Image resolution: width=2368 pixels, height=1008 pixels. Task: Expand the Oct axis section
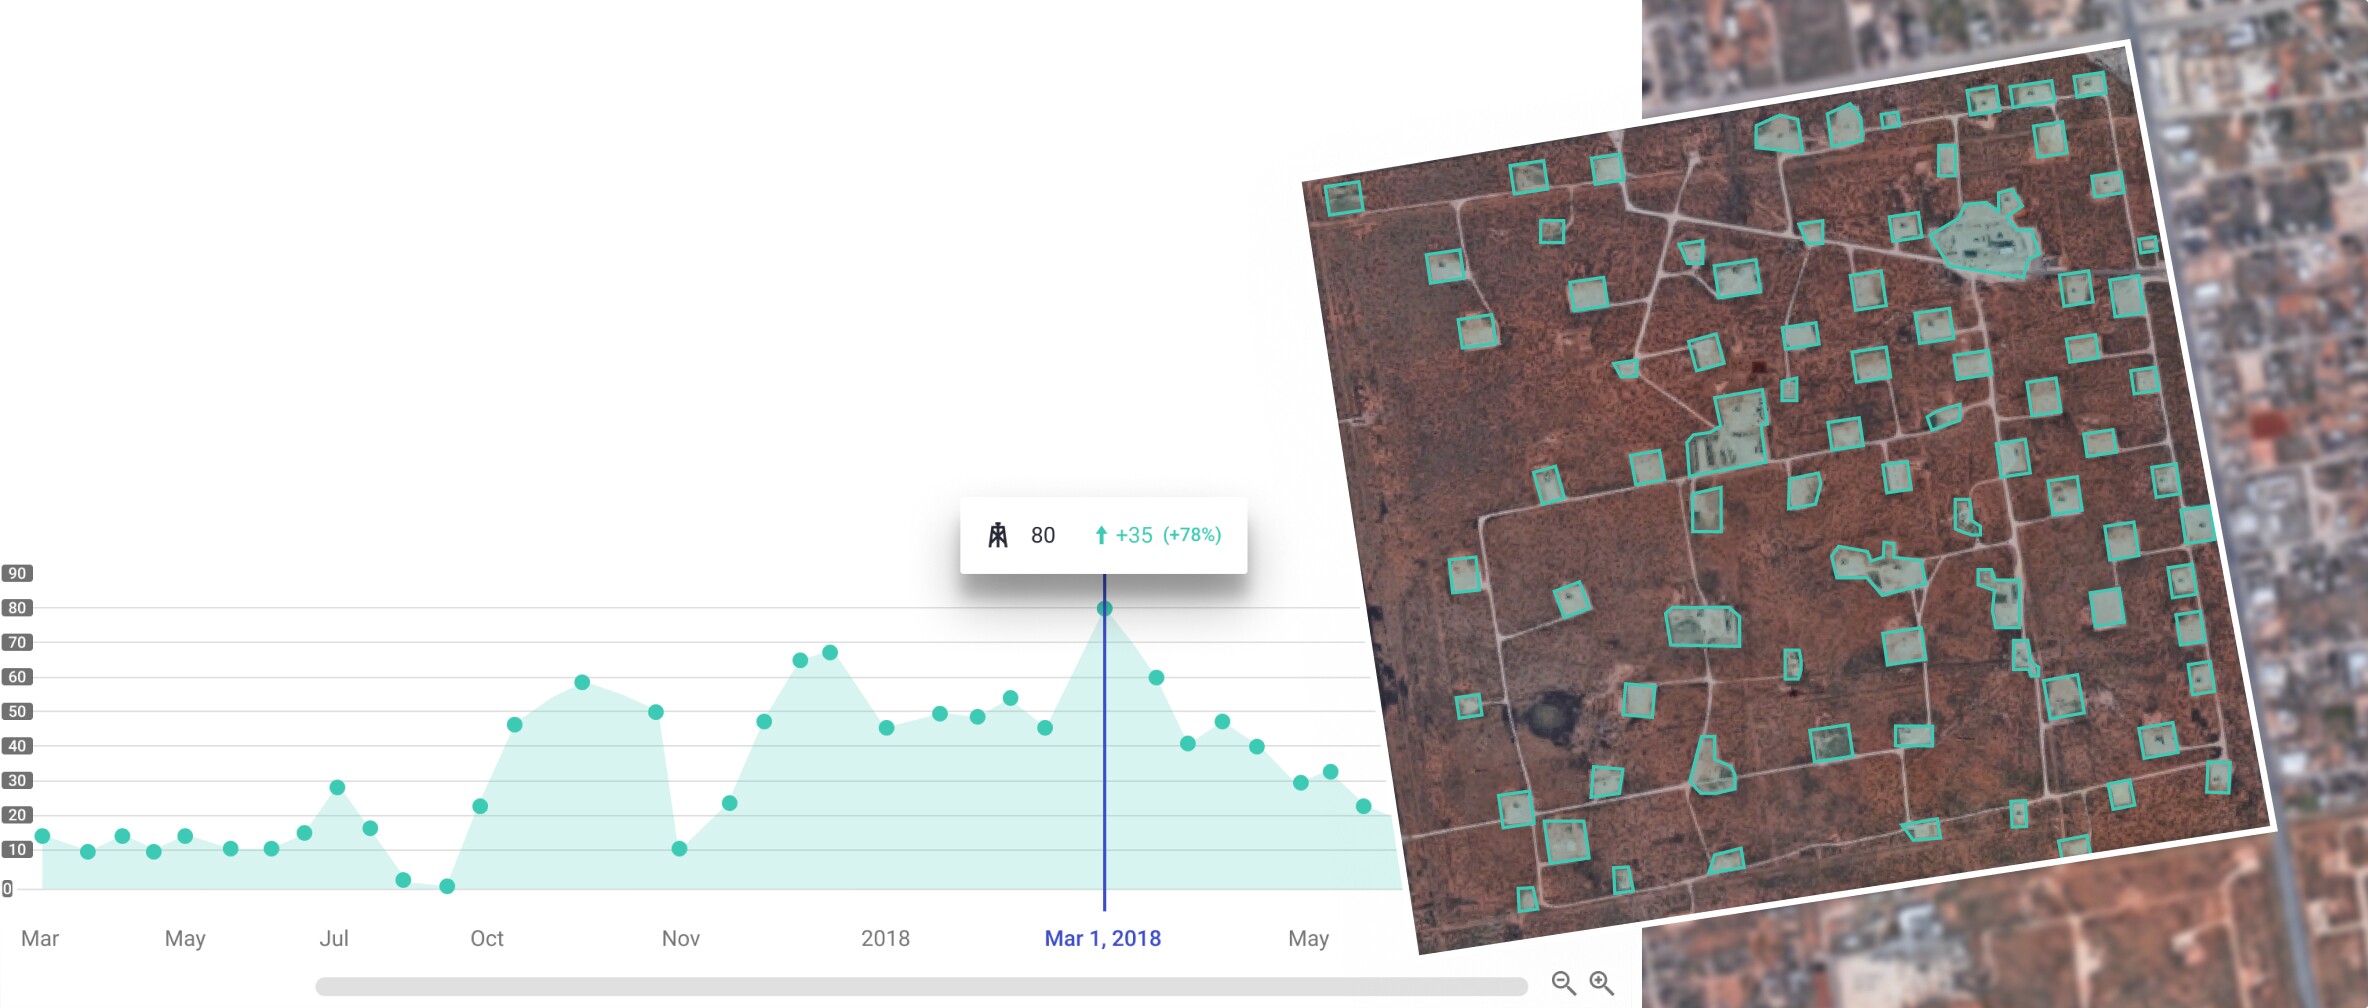click(487, 939)
